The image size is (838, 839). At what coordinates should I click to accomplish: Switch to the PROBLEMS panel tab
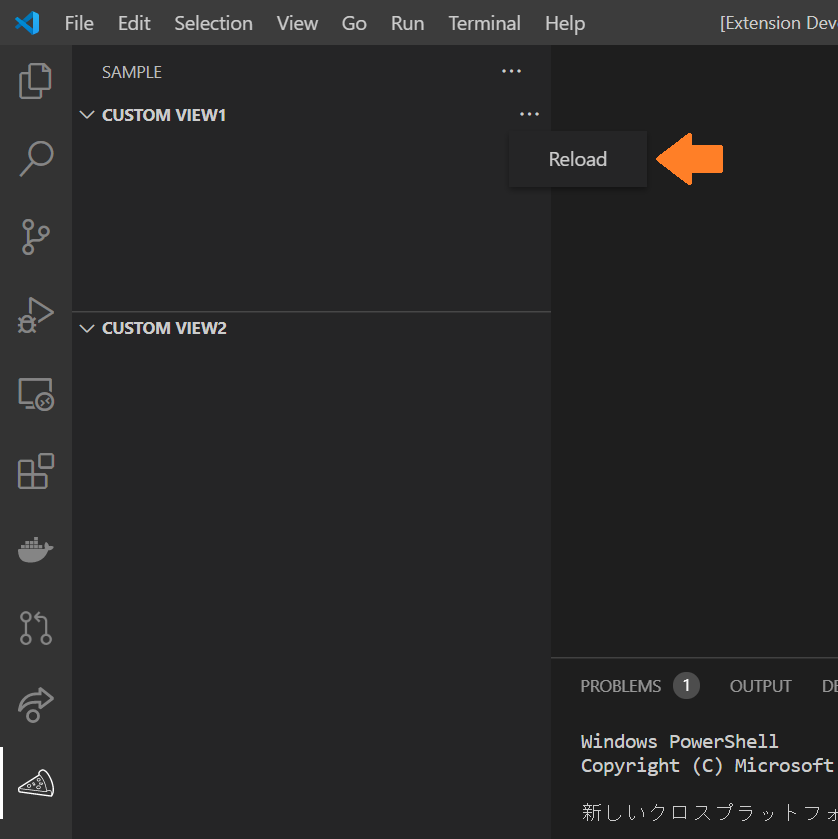pos(620,686)
